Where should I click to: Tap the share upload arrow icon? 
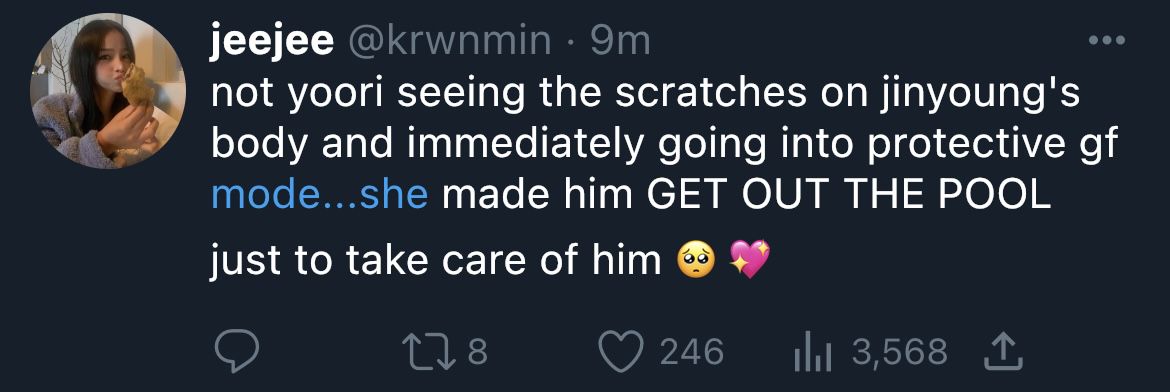click(x=1002, y=352)
